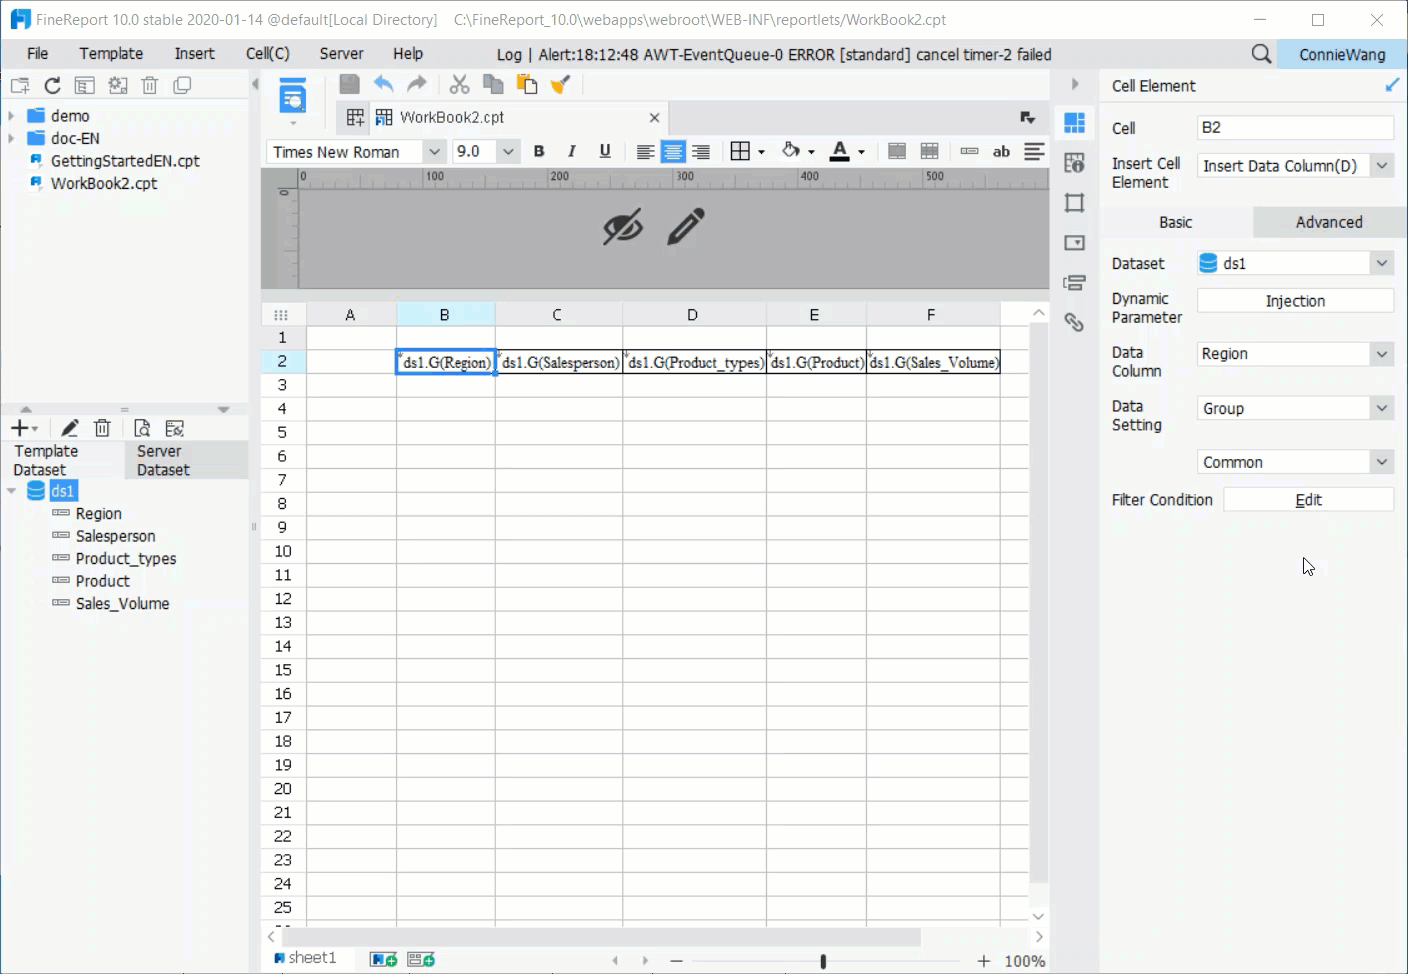This screenshot has height=974, width=1408.
Task: Open the Server menu
Action: click(341, 54)
